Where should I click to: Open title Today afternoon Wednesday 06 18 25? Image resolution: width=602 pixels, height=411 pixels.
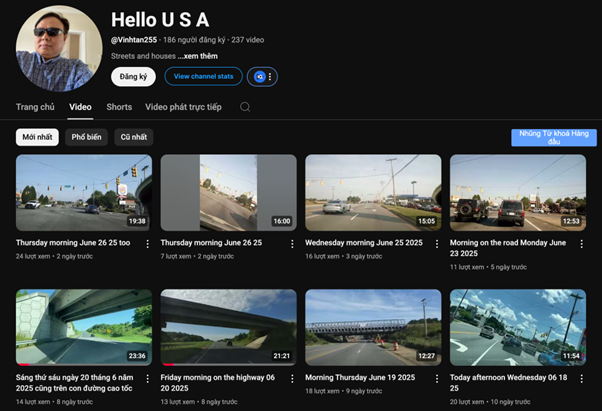[509, 383]
